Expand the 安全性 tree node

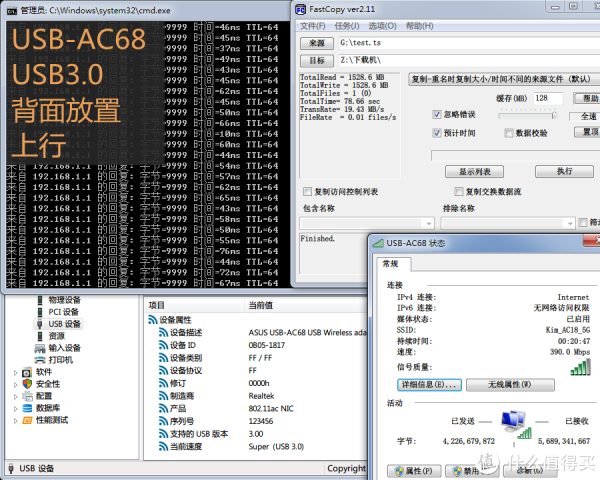click(15, 384)
